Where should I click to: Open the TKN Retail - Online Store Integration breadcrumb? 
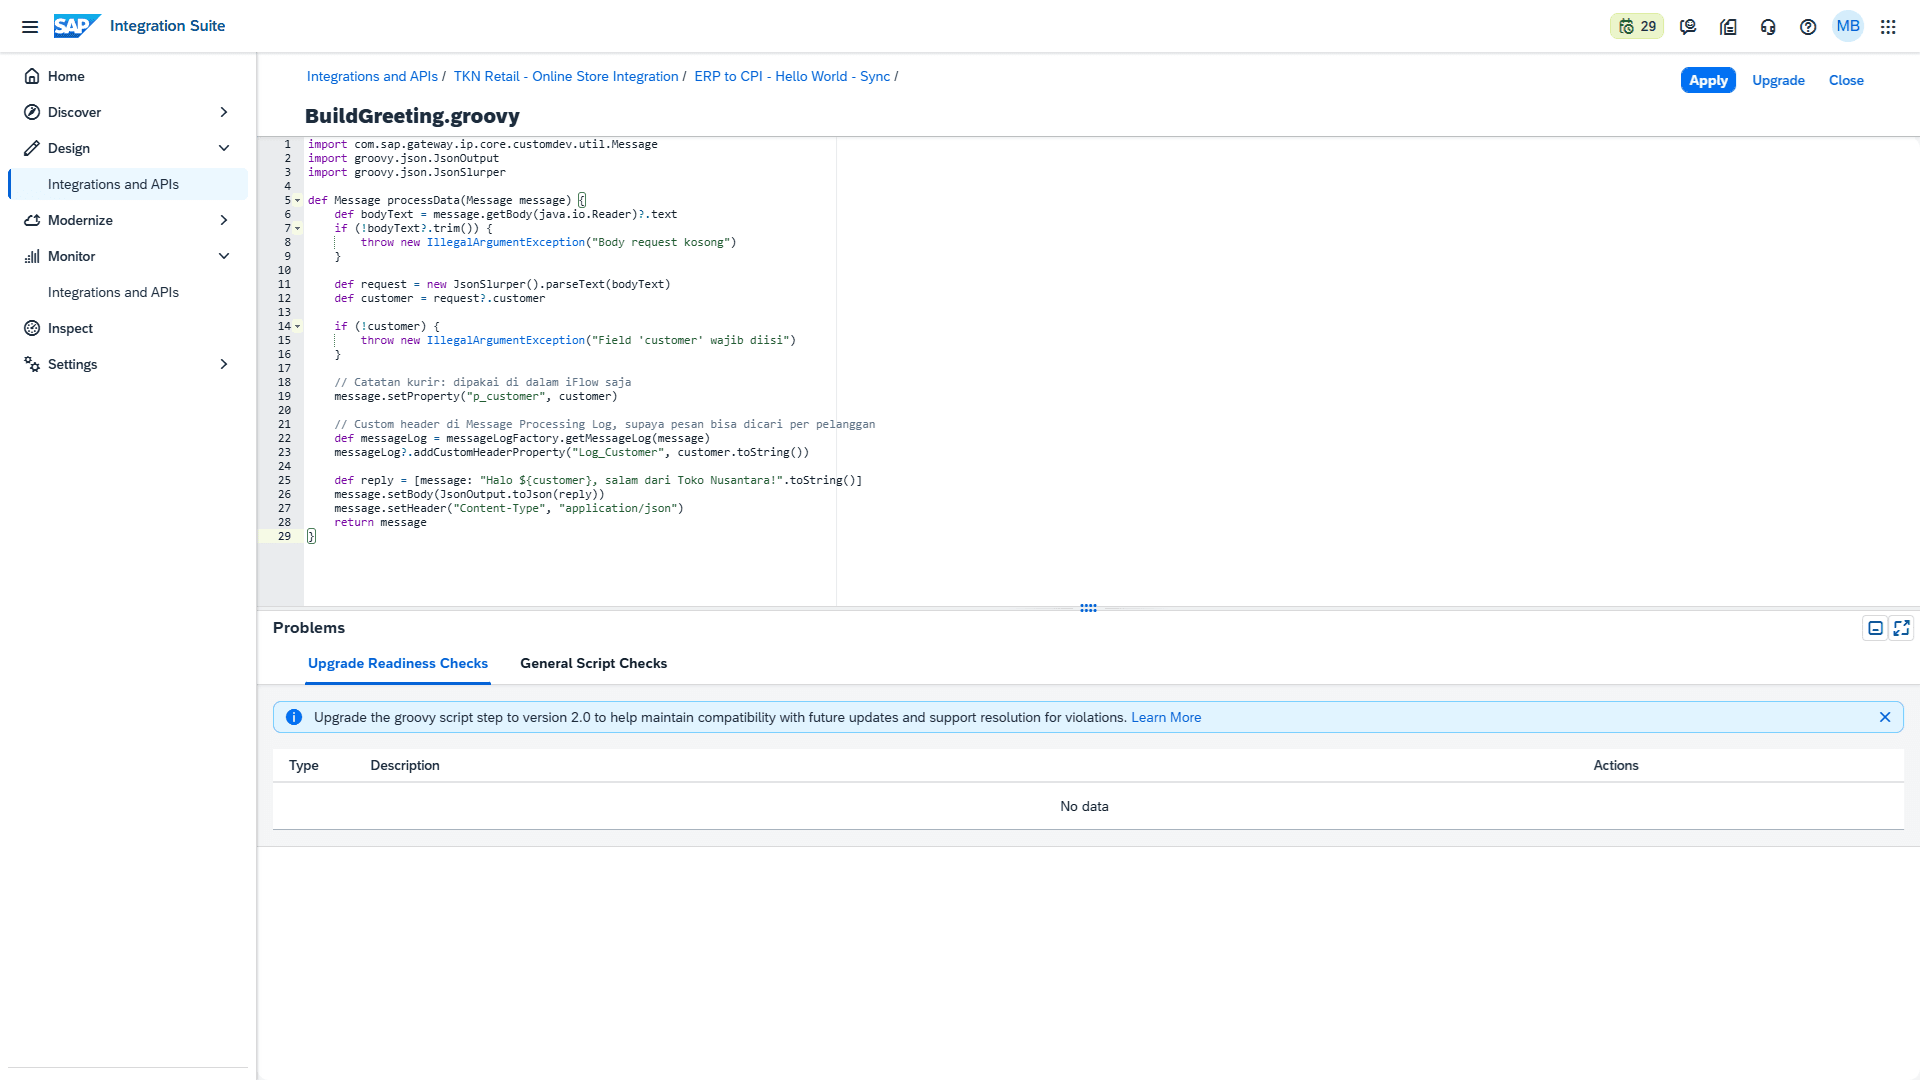566,76
